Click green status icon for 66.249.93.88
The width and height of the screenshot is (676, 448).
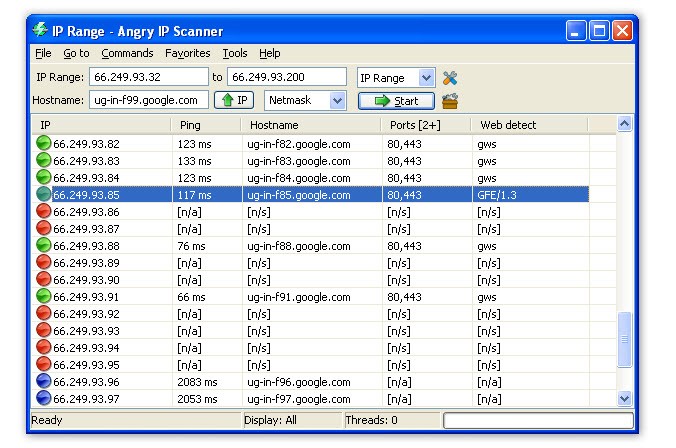click(44, 245)
